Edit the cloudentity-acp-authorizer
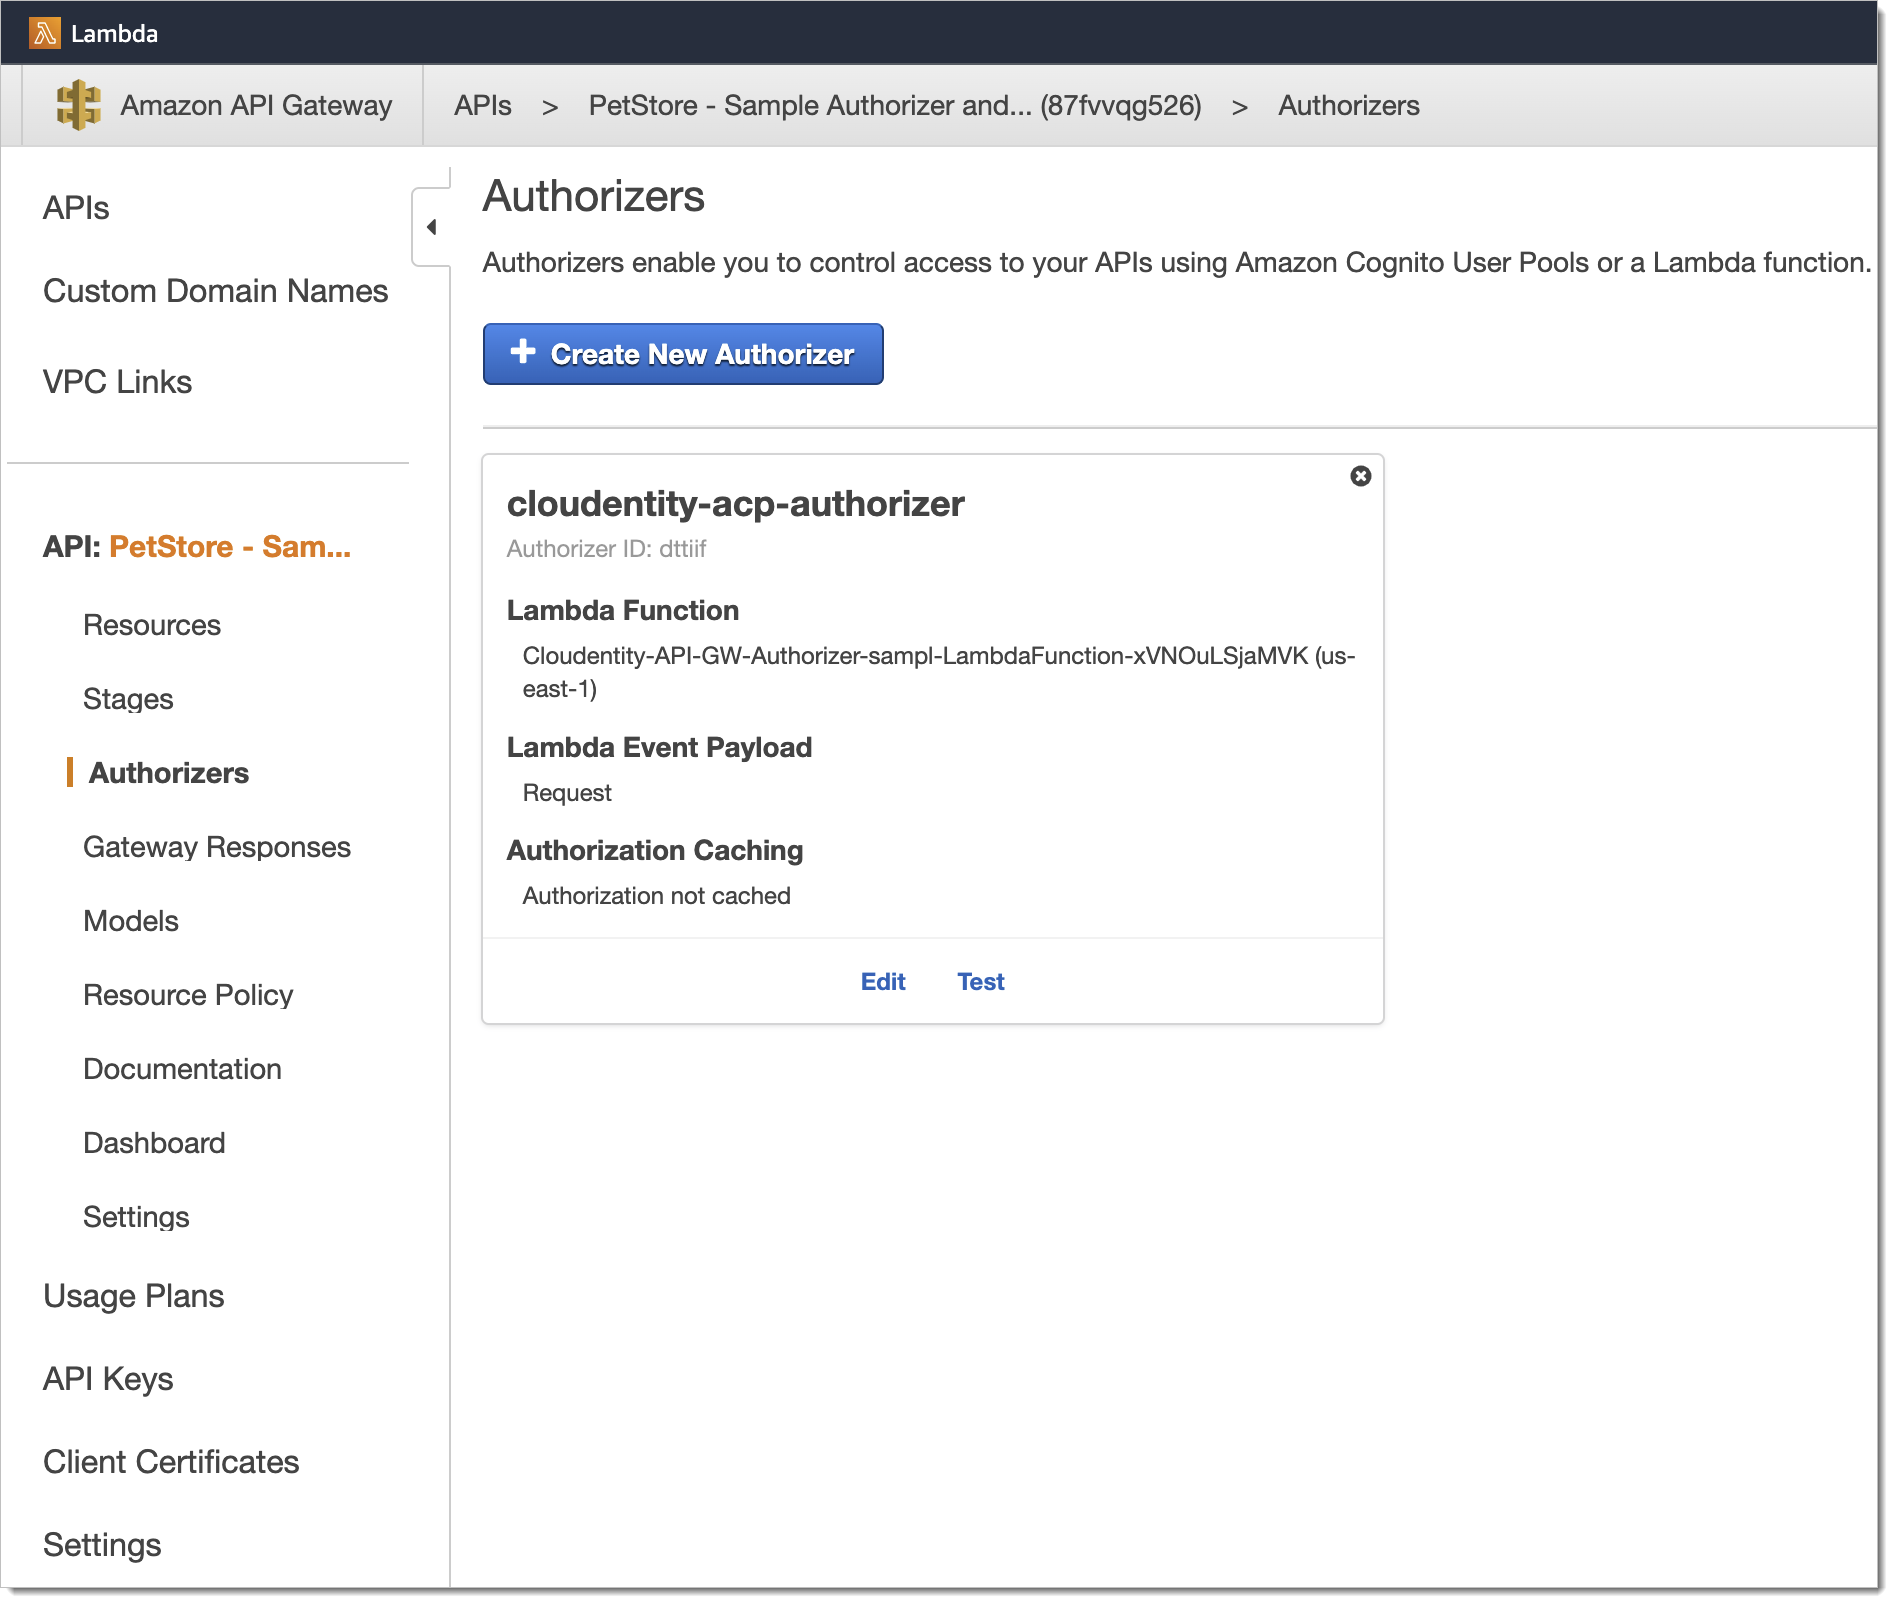The height and width of the screenshot is (1603, 1893). point(883,982)
